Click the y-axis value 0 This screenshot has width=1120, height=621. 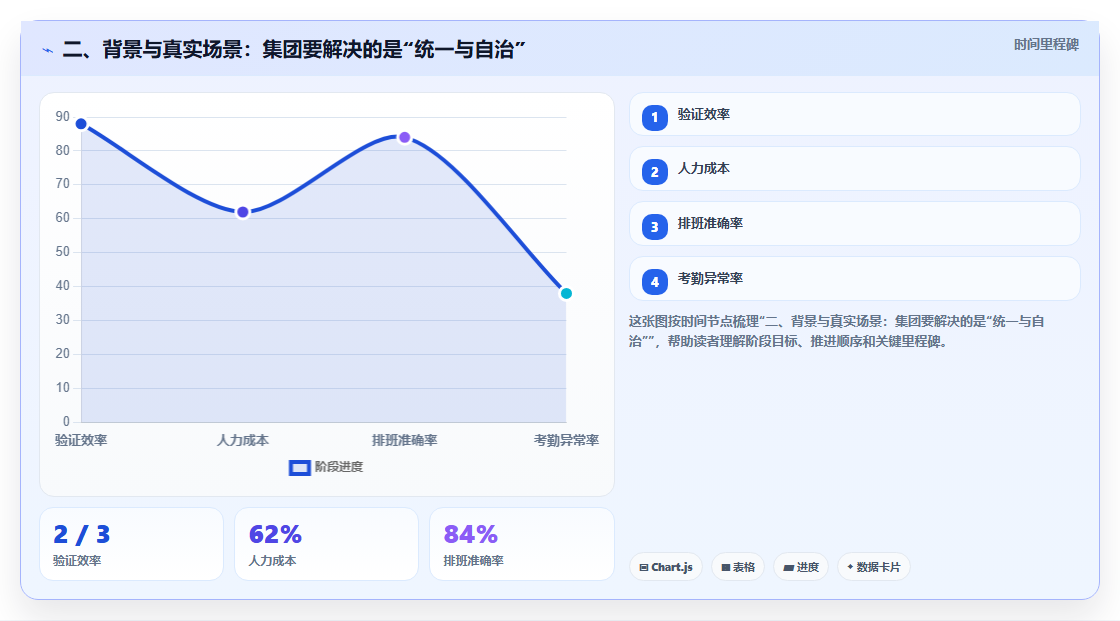66,421
